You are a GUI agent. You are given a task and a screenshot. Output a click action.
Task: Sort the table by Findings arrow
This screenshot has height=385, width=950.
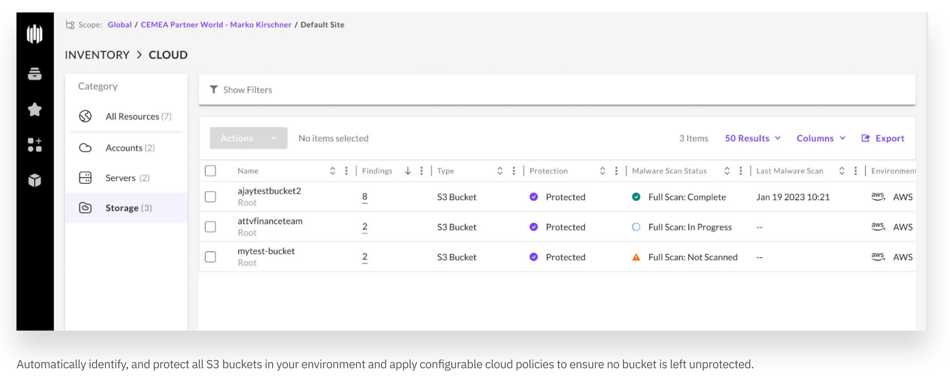point(408,171)
